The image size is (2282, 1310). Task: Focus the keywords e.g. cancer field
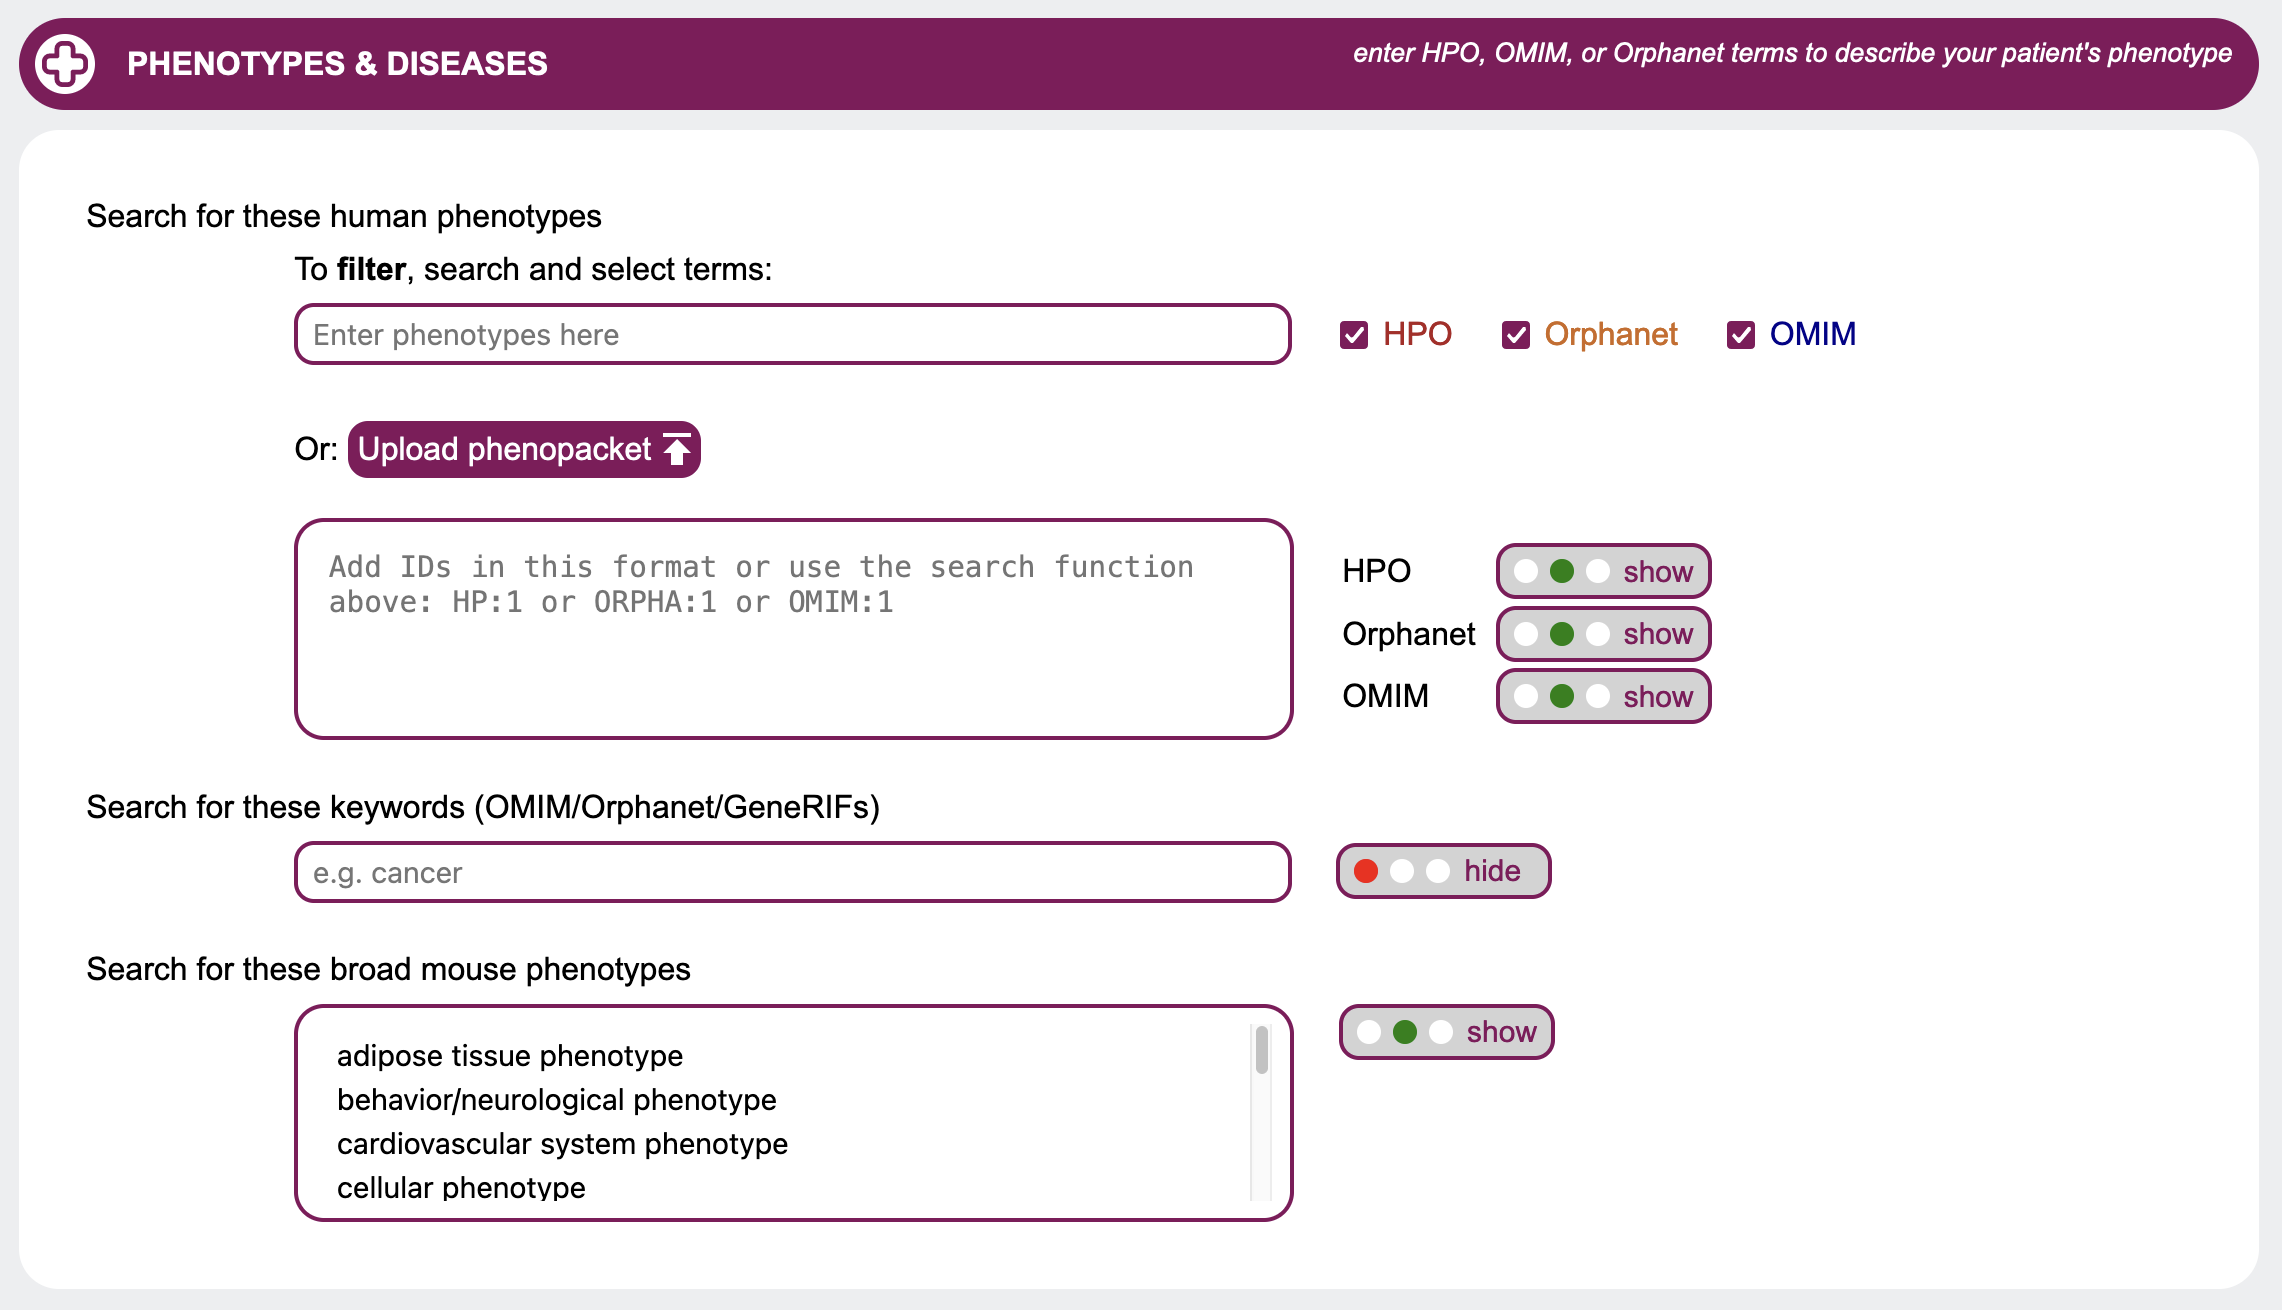click(x=793, y=872)
